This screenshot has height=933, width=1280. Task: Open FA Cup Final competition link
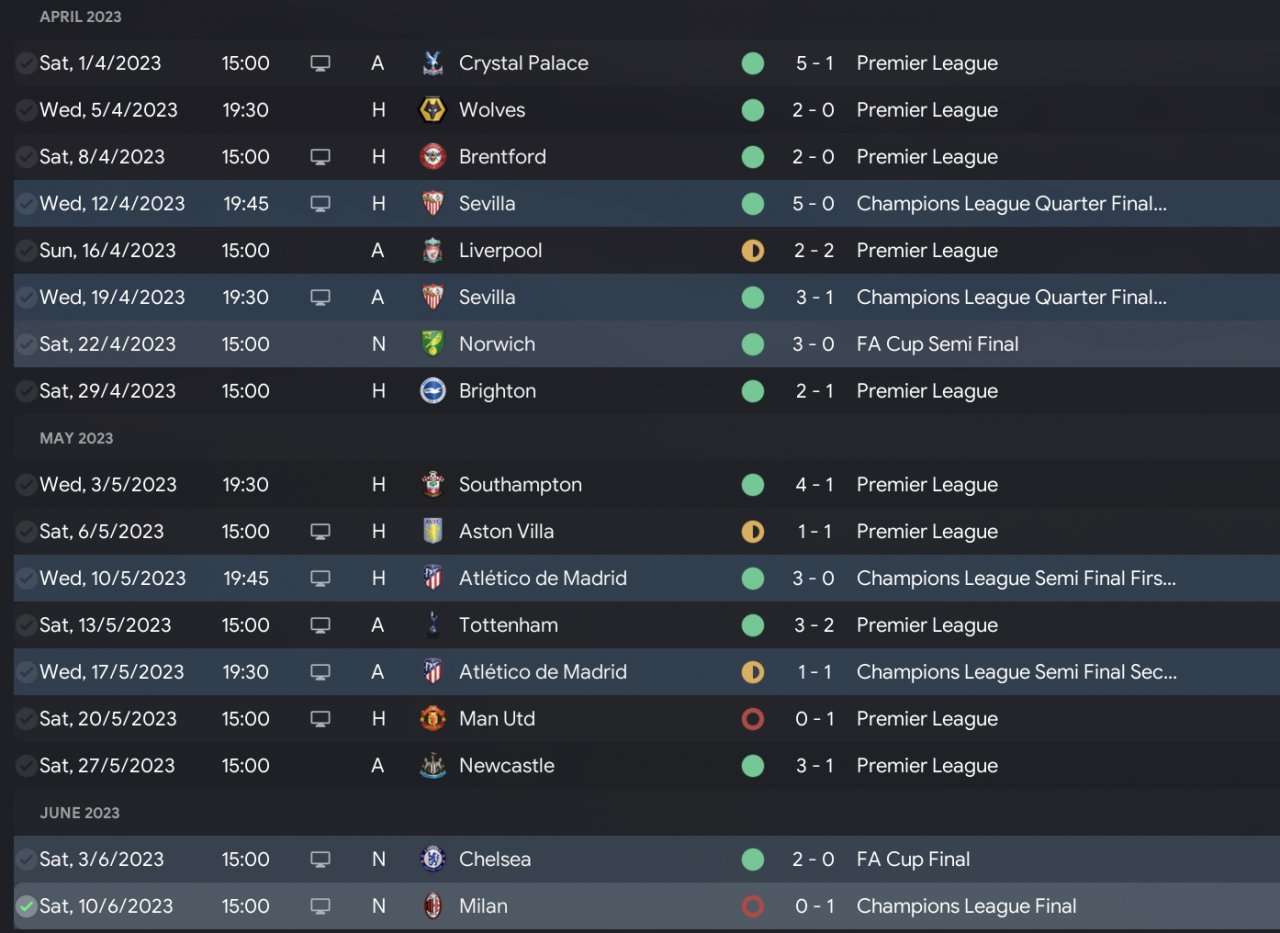click(913, 859)
